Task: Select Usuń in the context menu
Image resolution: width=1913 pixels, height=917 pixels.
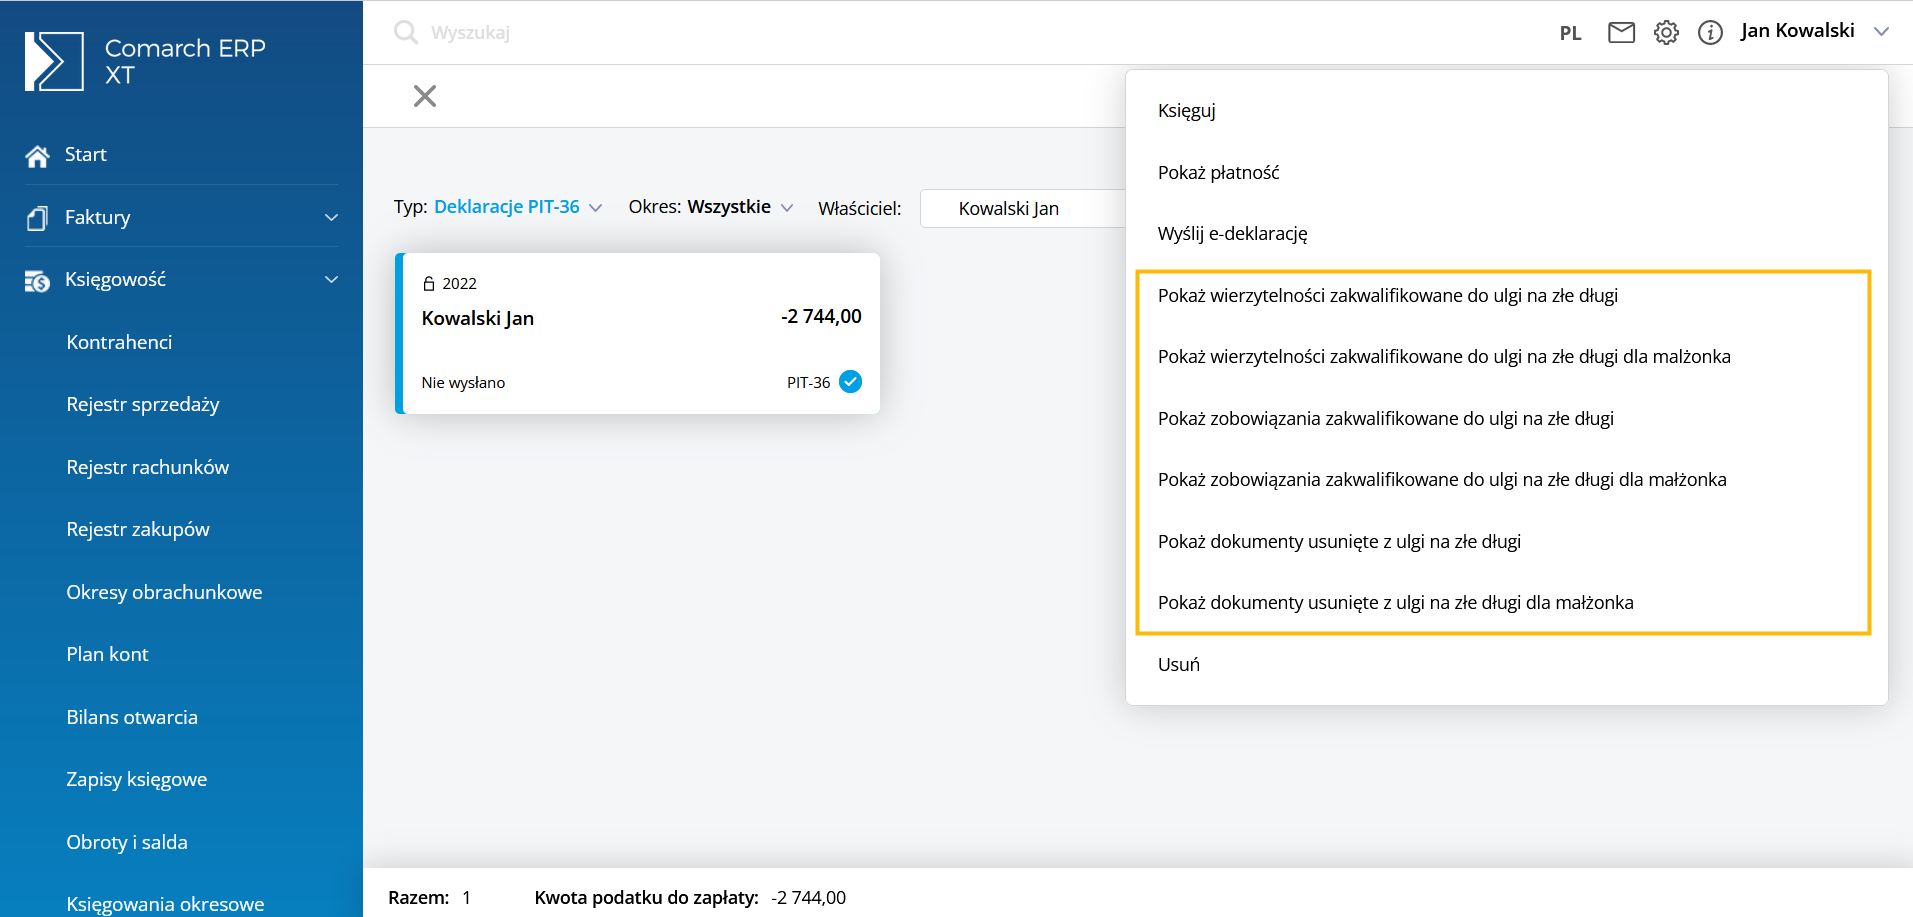Action: 1179,665
